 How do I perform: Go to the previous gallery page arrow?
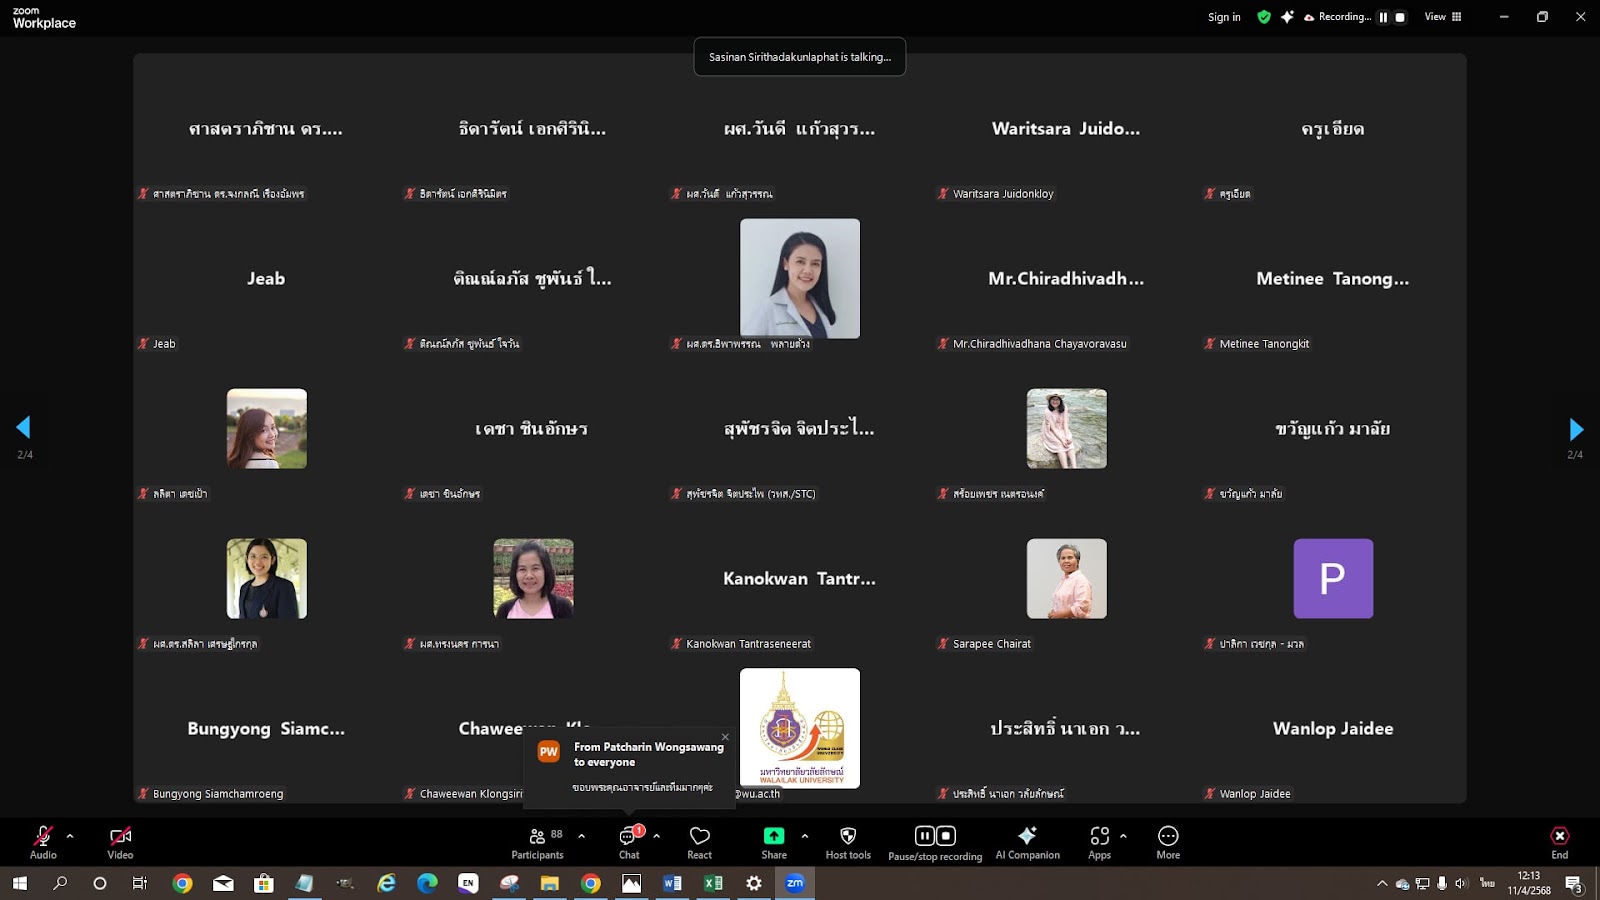tap(23, 428)
